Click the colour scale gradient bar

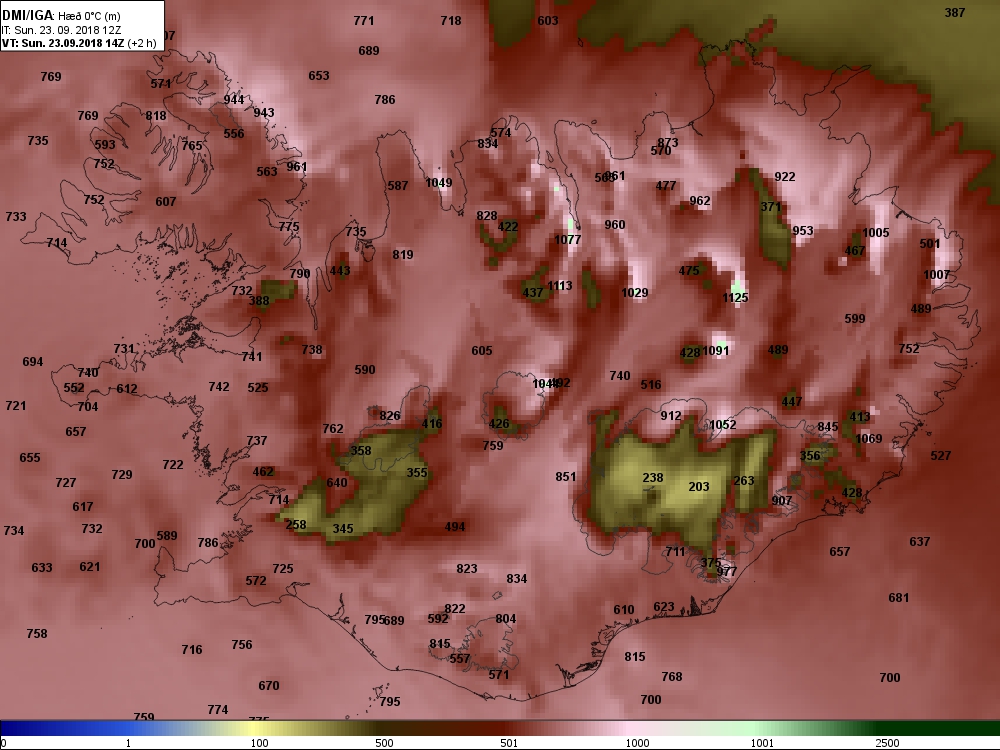pyautogui.click(x=500, y=728)
